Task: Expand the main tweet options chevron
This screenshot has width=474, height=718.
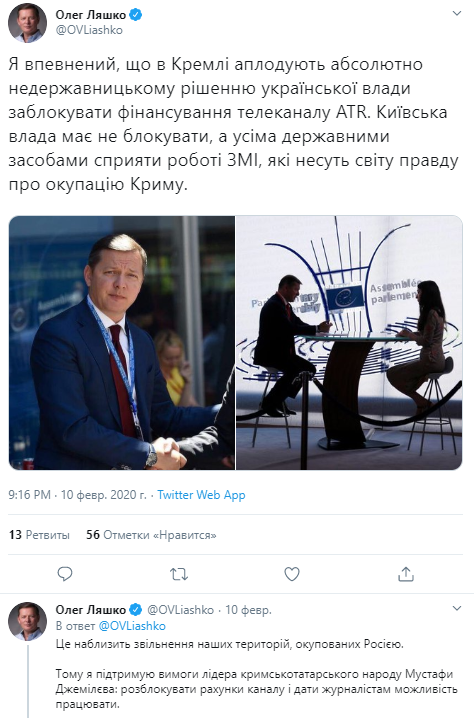Action: (457, 13)
